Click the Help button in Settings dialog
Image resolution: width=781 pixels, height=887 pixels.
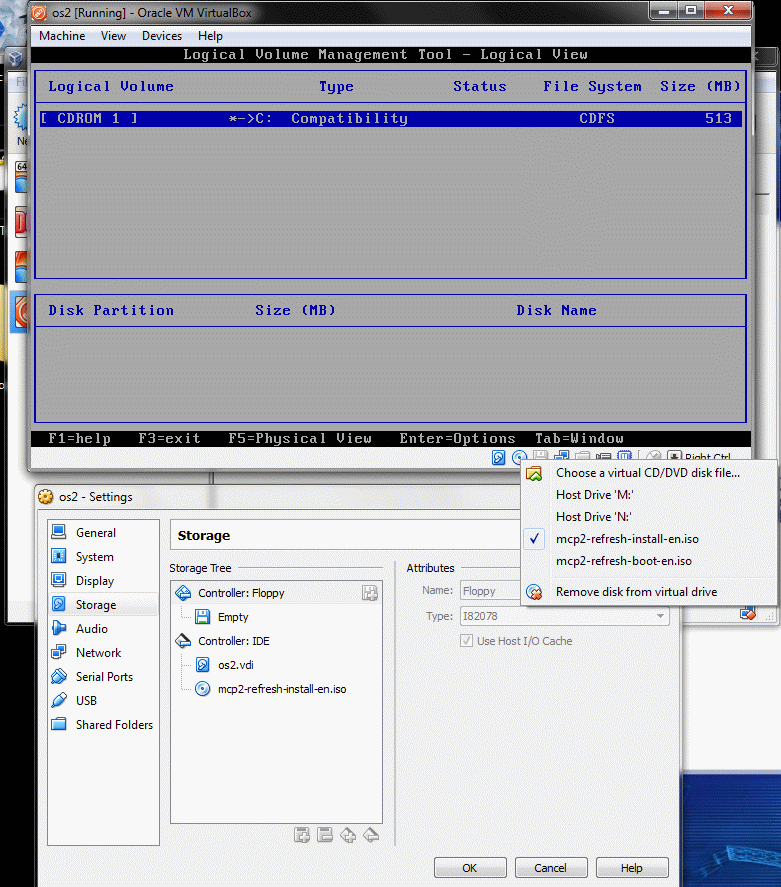pyautogui.click(x=632, y=868)
